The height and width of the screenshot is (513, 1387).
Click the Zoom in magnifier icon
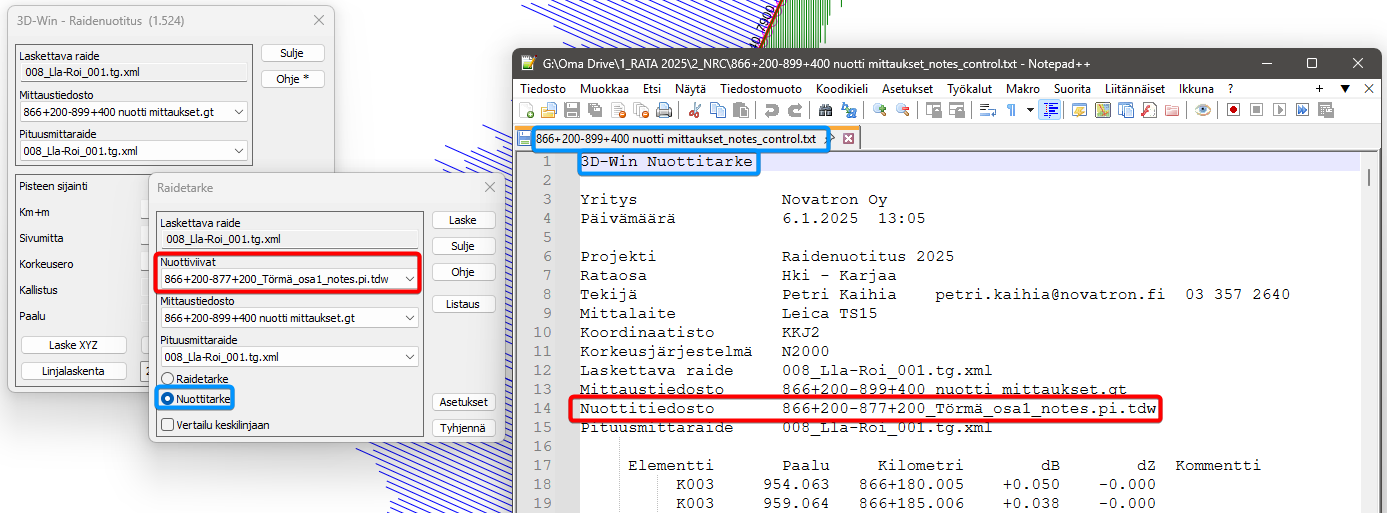pyautogui.click(x=880, y=110)
